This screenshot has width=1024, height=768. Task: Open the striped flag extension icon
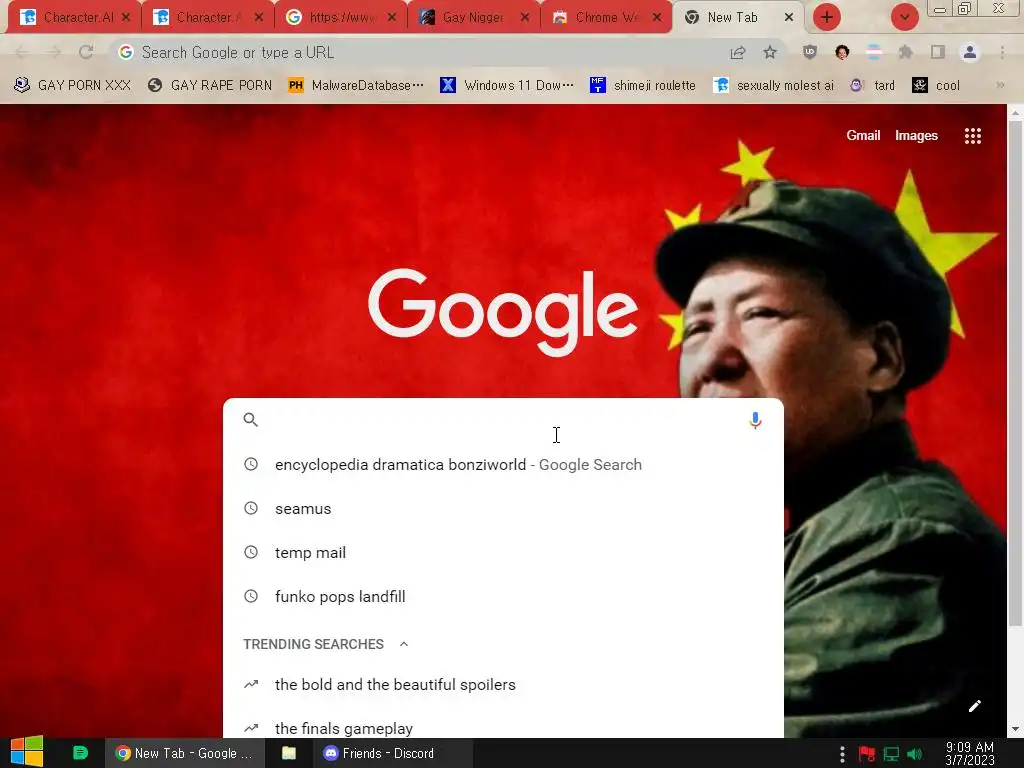click(x=874, y=52)
